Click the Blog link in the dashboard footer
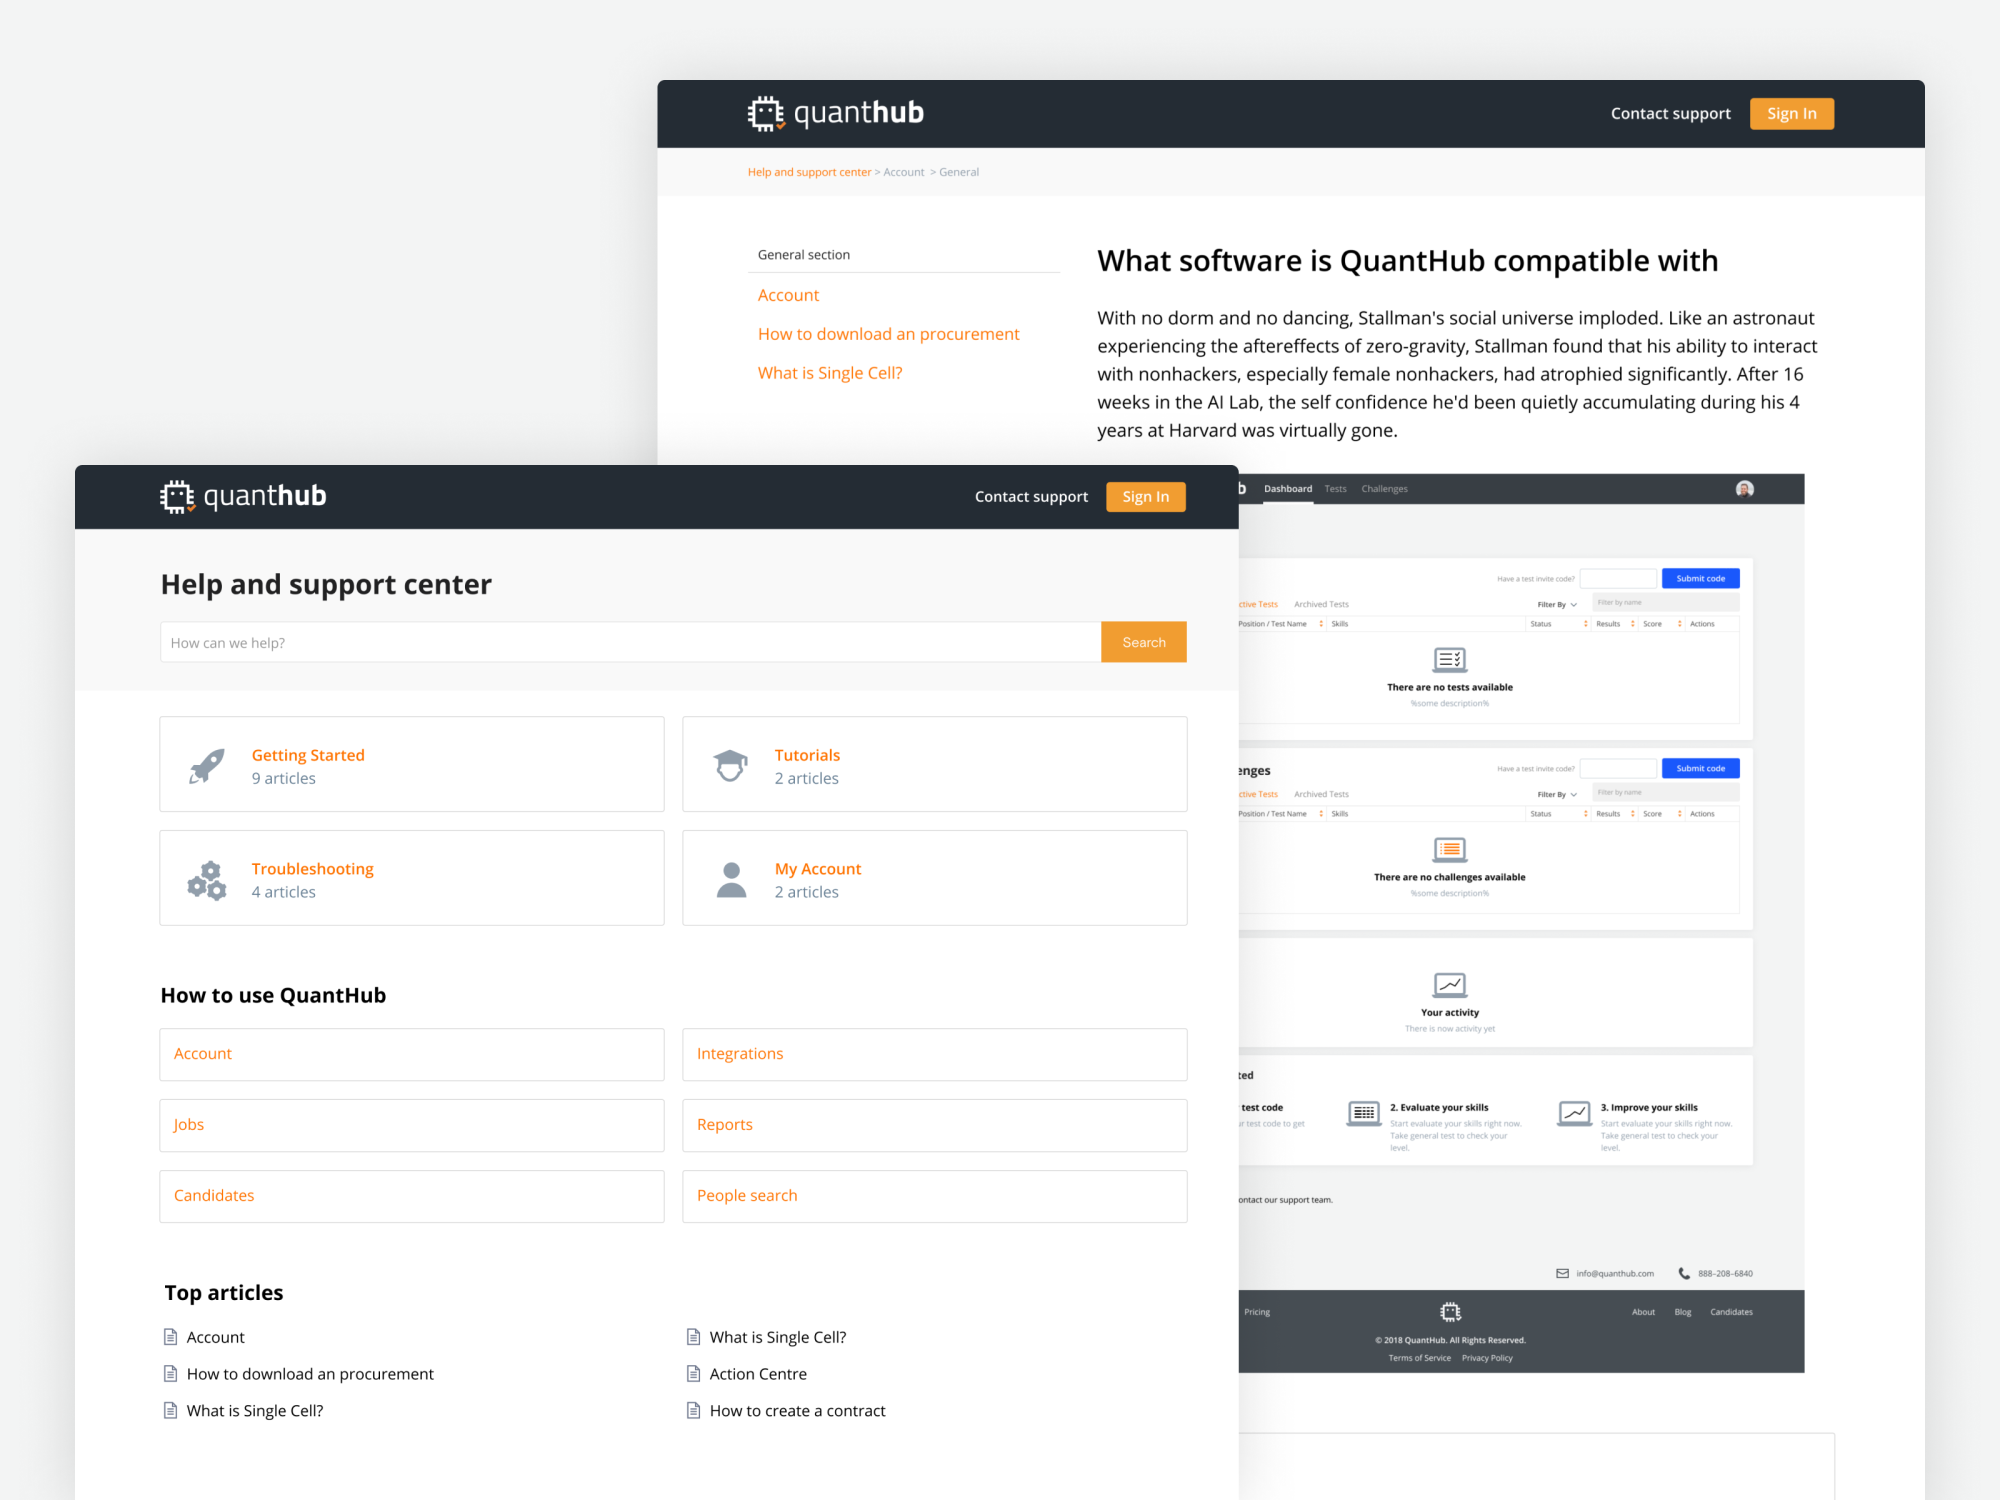The width and height of the screenshot is (2000, 1500). (1683, 1312)
